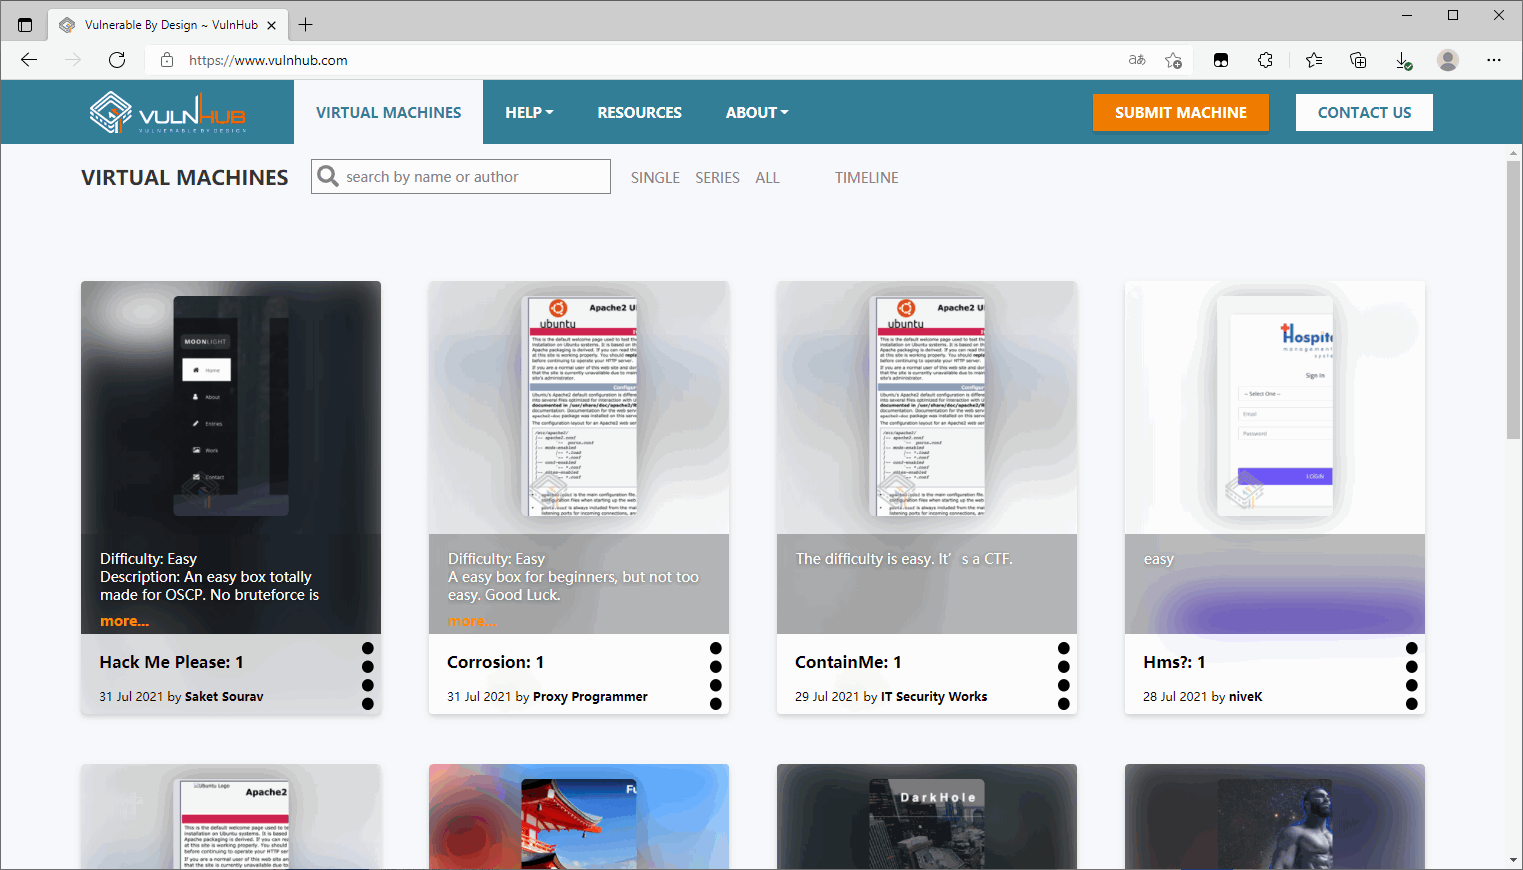Image resolution: width=1523 pixels, height=870 pixels.
Task: Click the VulnHub logo
Action: [167, 113]
